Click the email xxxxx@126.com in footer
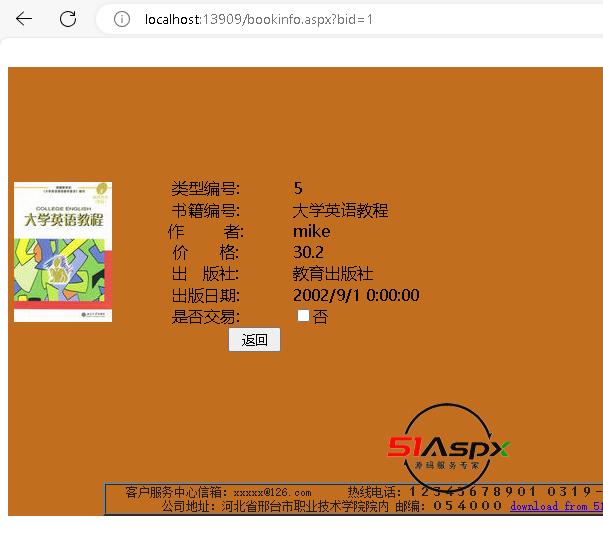Screen dimensions: 603x555 coord(272,492)
